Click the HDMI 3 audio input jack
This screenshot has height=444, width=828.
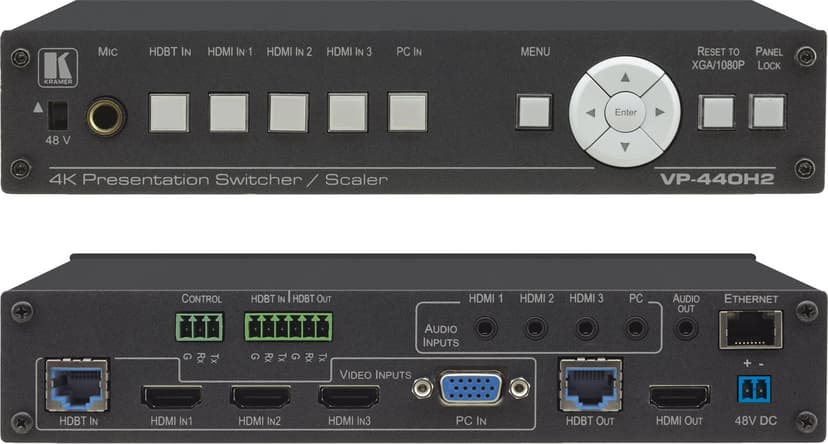click(x=586, y=328)
